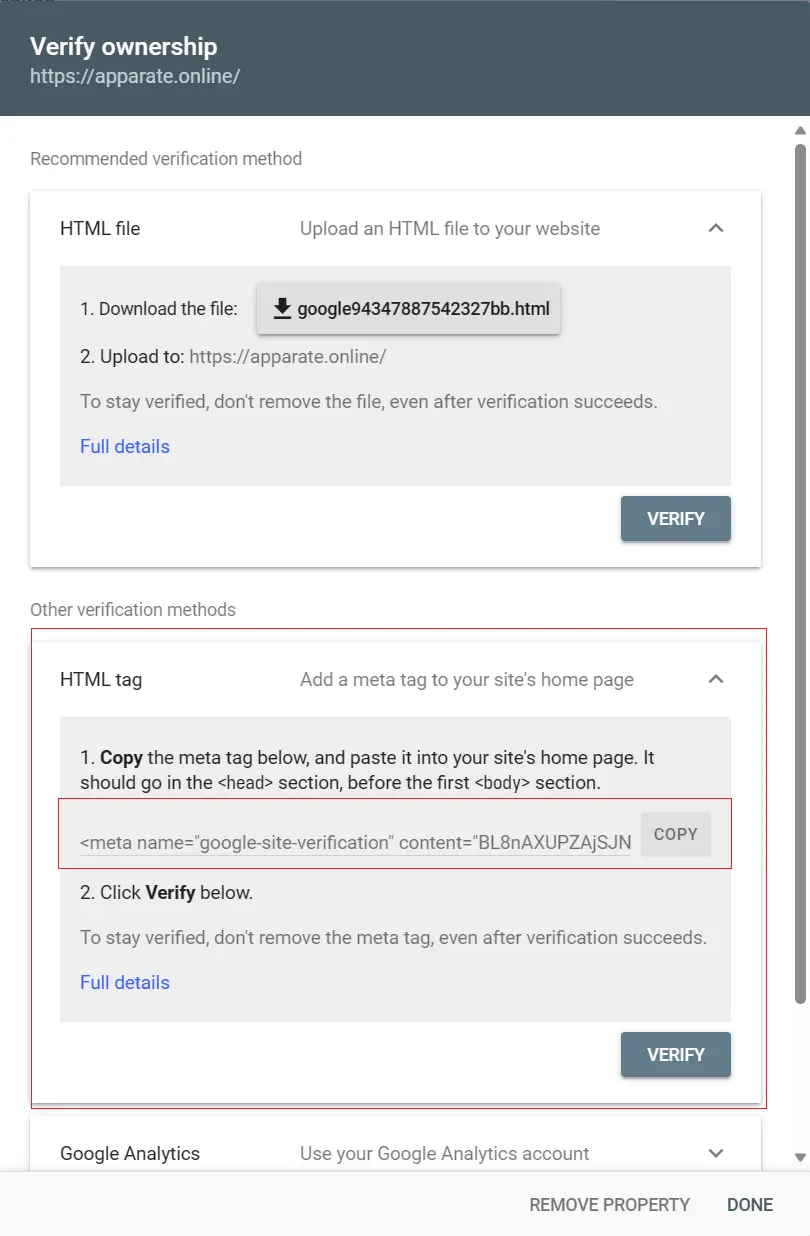Collapse the HTML file section chevron

point(715,228)
